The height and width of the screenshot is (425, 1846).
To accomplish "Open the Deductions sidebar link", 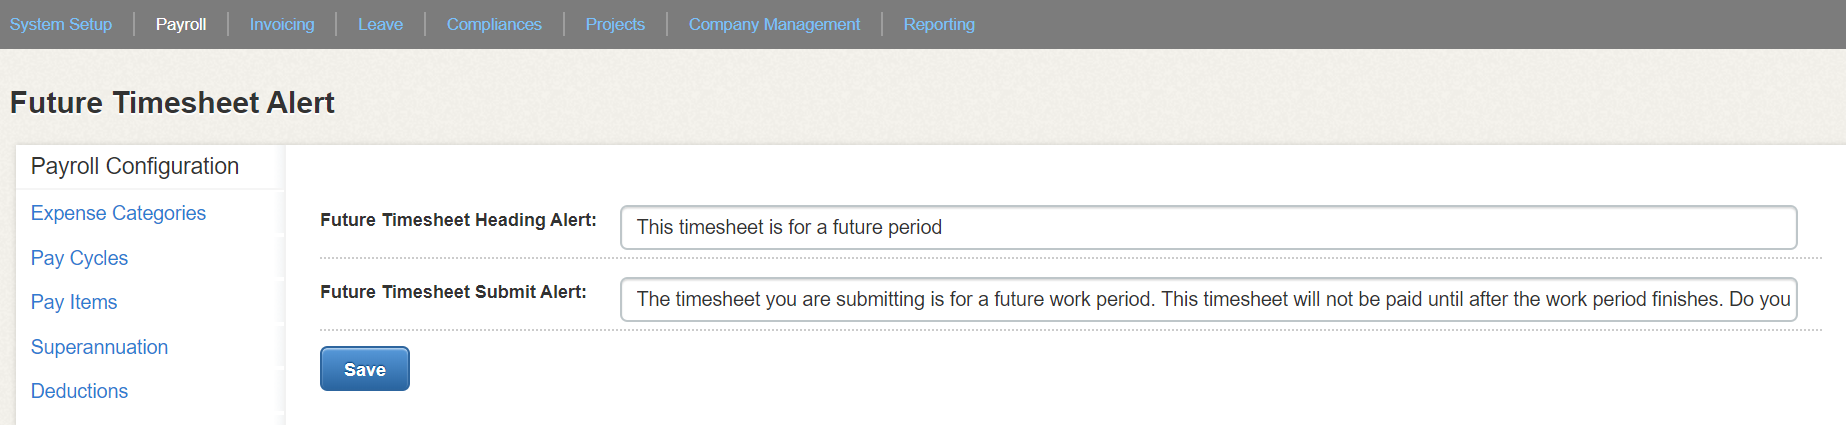I will click(x=79, y=391).
